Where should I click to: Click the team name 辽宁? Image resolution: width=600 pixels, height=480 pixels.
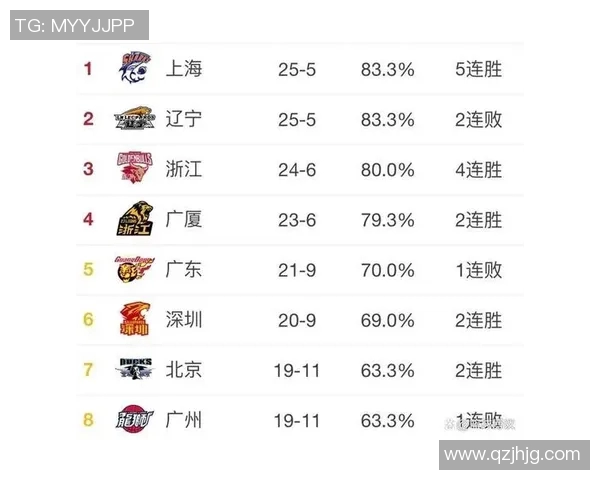183,119
